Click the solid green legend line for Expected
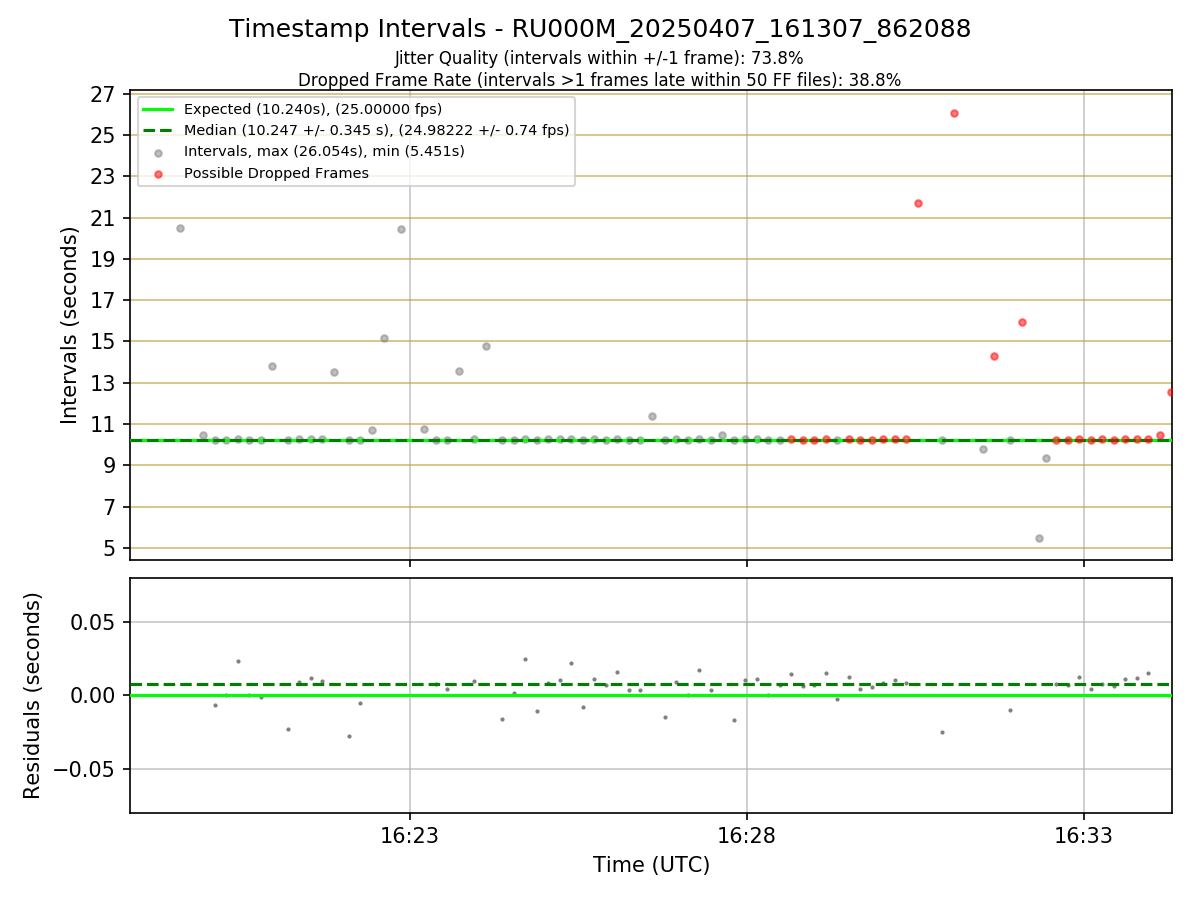 tap(158, 109)
